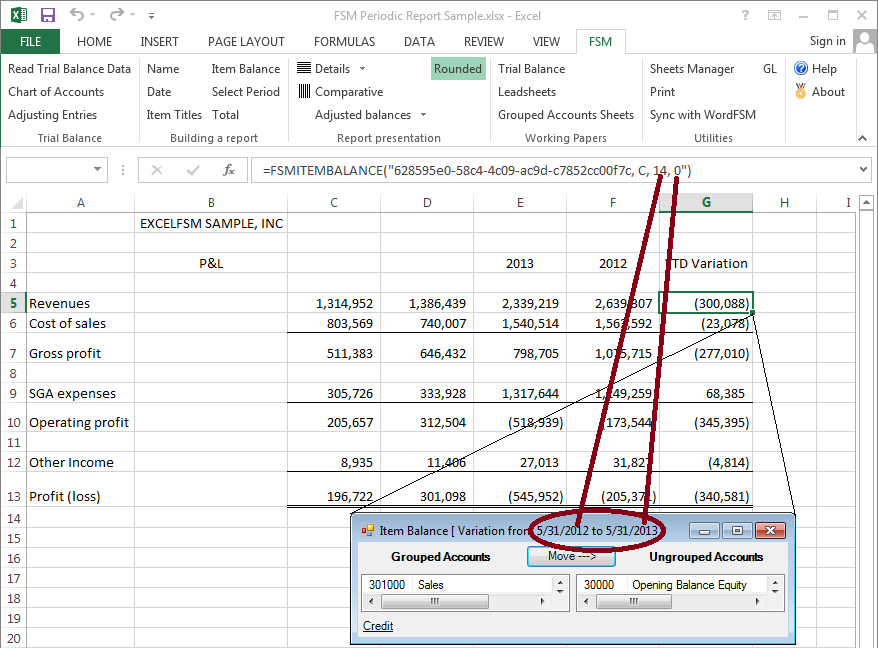Toggle the Rounded presentation option

(x=458, y=69)
